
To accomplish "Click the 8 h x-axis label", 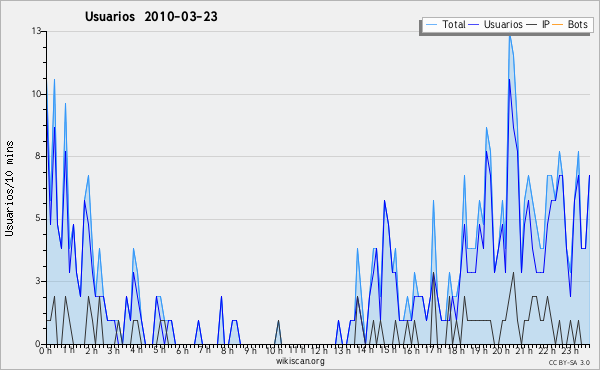I will point(227,350).
